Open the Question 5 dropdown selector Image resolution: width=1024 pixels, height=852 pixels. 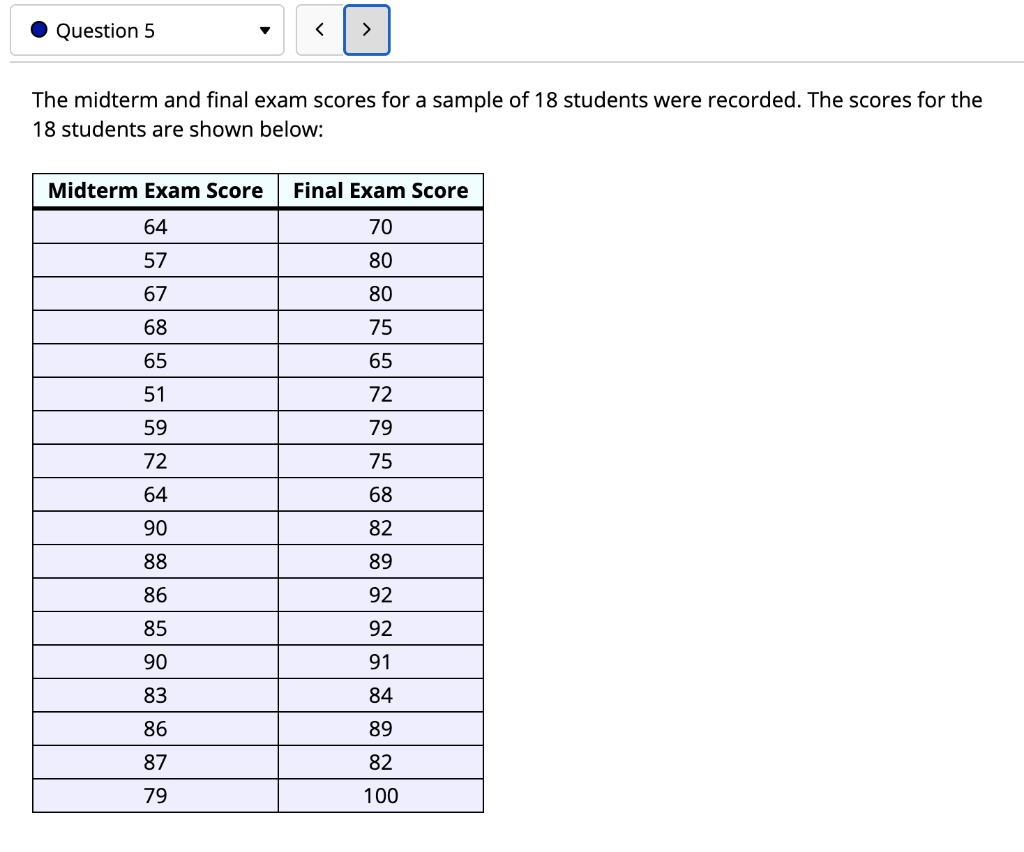point(147,30)
